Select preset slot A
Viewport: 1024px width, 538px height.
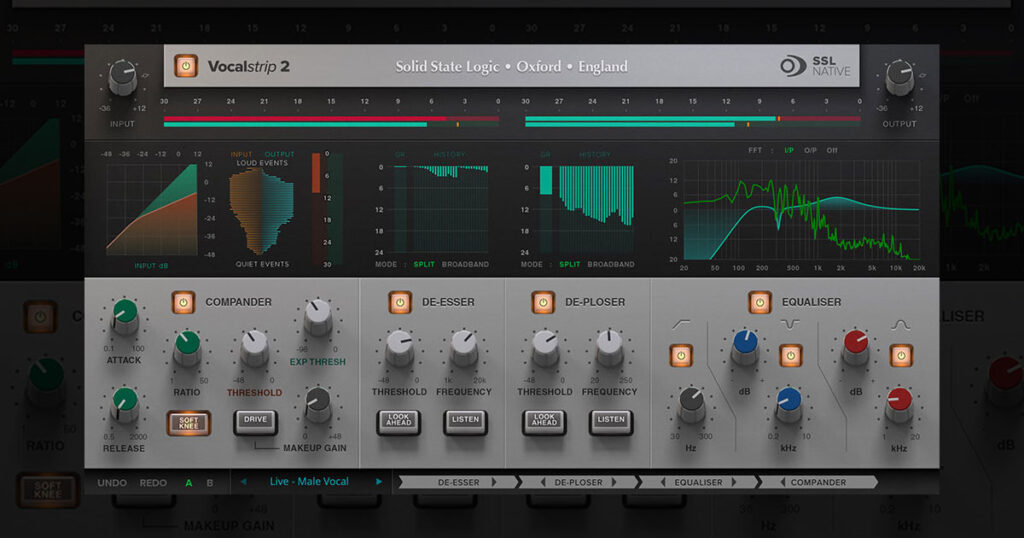pyautogui.click(x=189, y=483)
